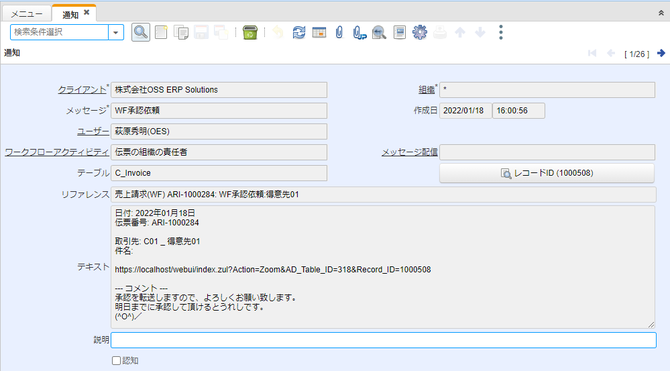Click the 取引先: C01 _ 得意先01 line
The height and width of the screenshot is (371, 670).
(x=157, y=241)
